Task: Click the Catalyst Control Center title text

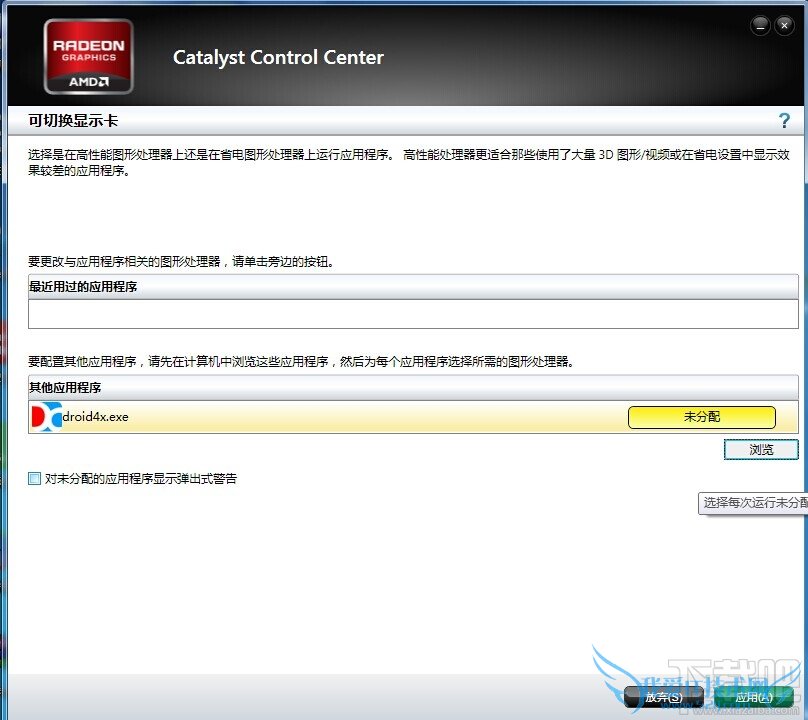Action: 278,58
